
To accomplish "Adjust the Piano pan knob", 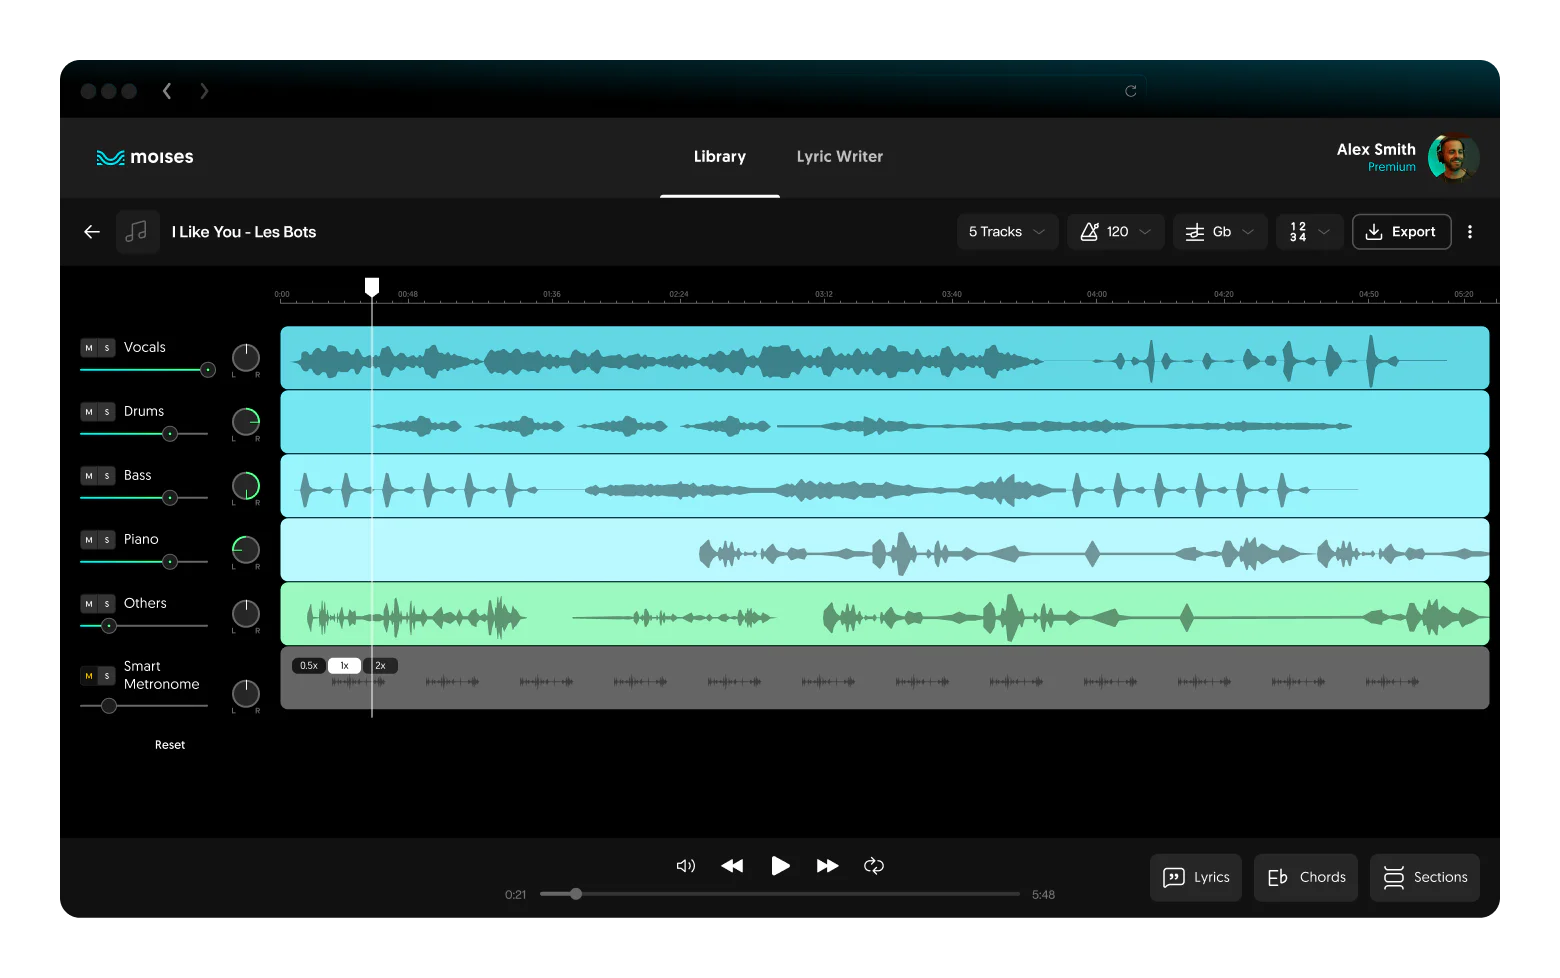I will pyautogui.click(x=246, y=550).
